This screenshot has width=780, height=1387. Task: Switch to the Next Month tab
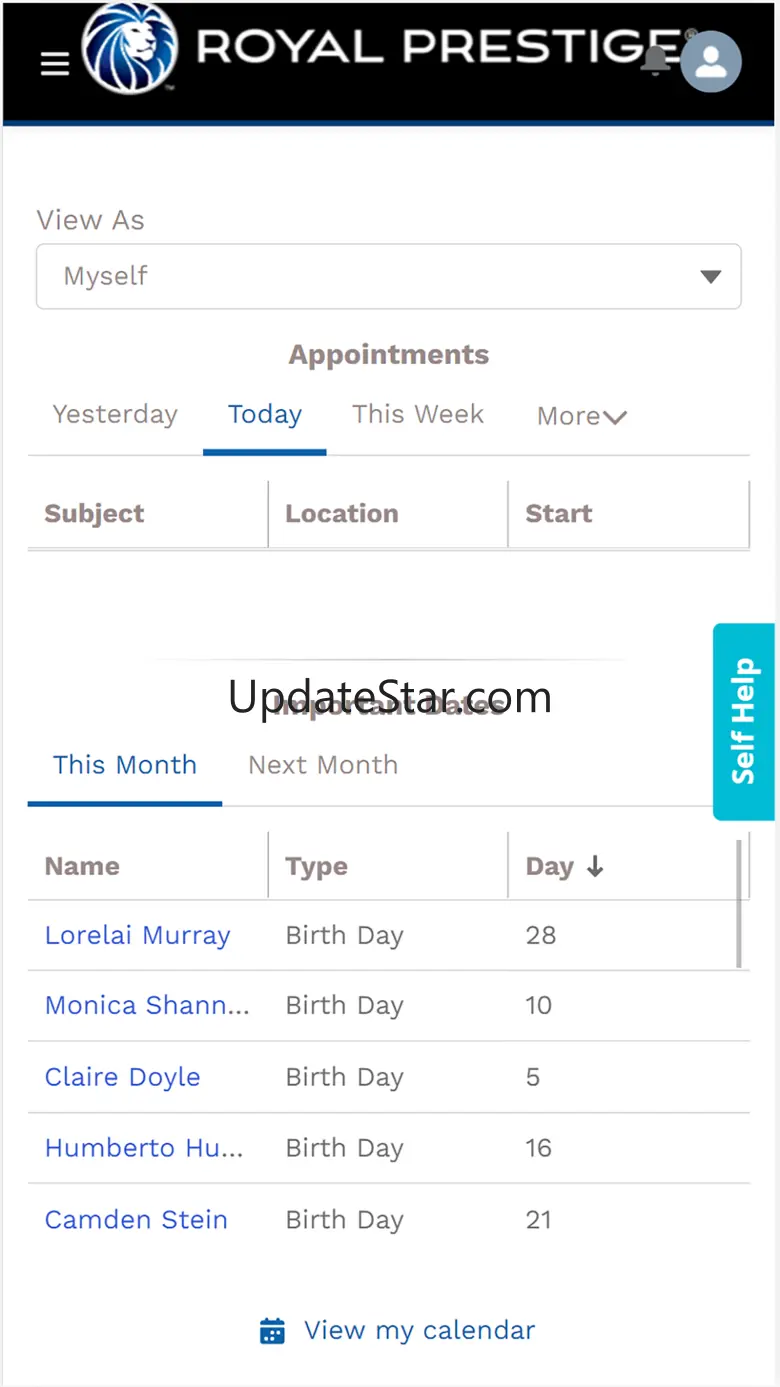[x=323, y=765]
